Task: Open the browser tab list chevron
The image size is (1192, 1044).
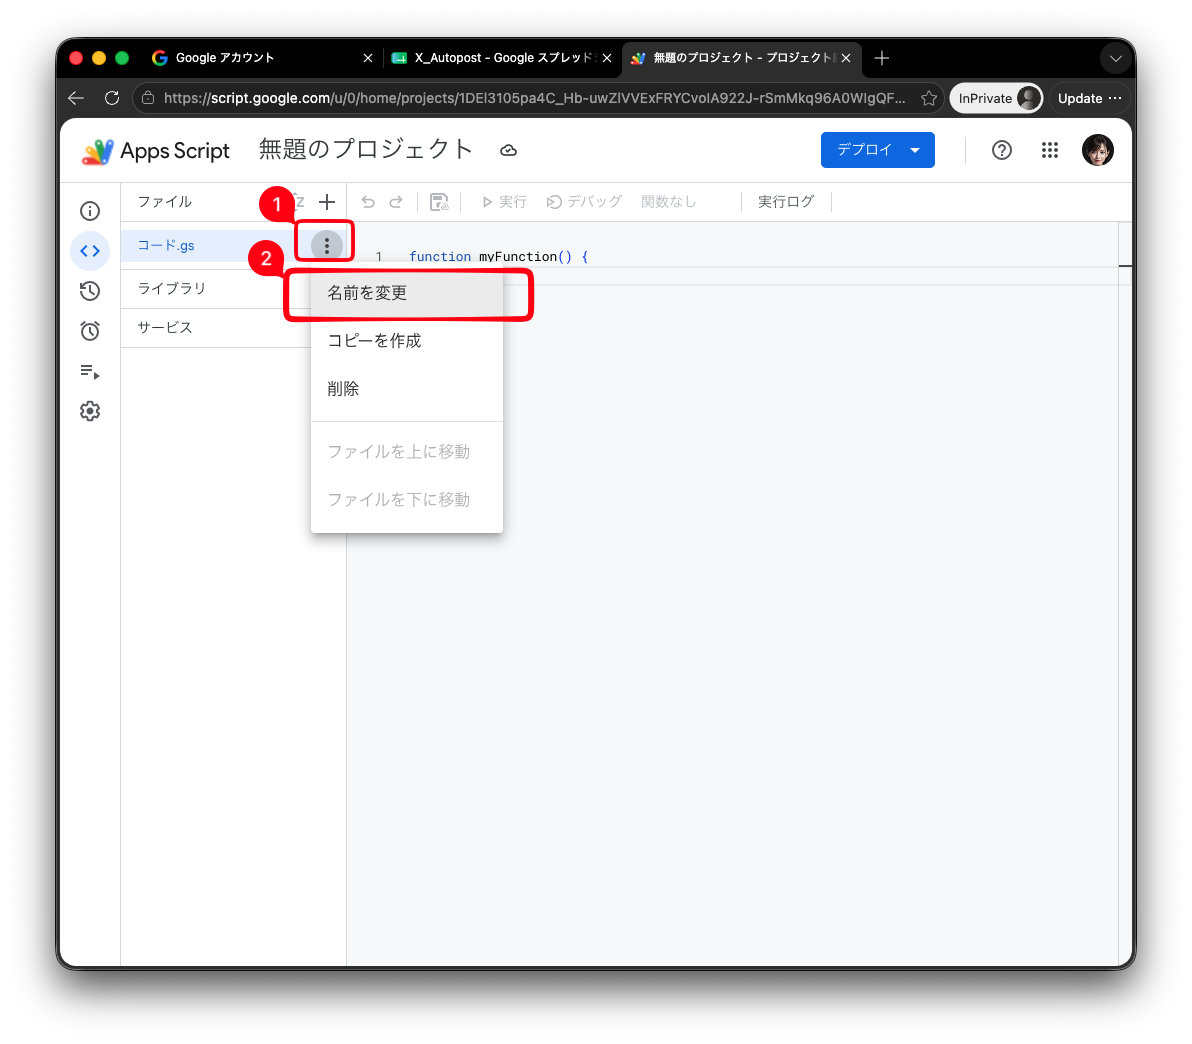Action: tap(1115, 58)
